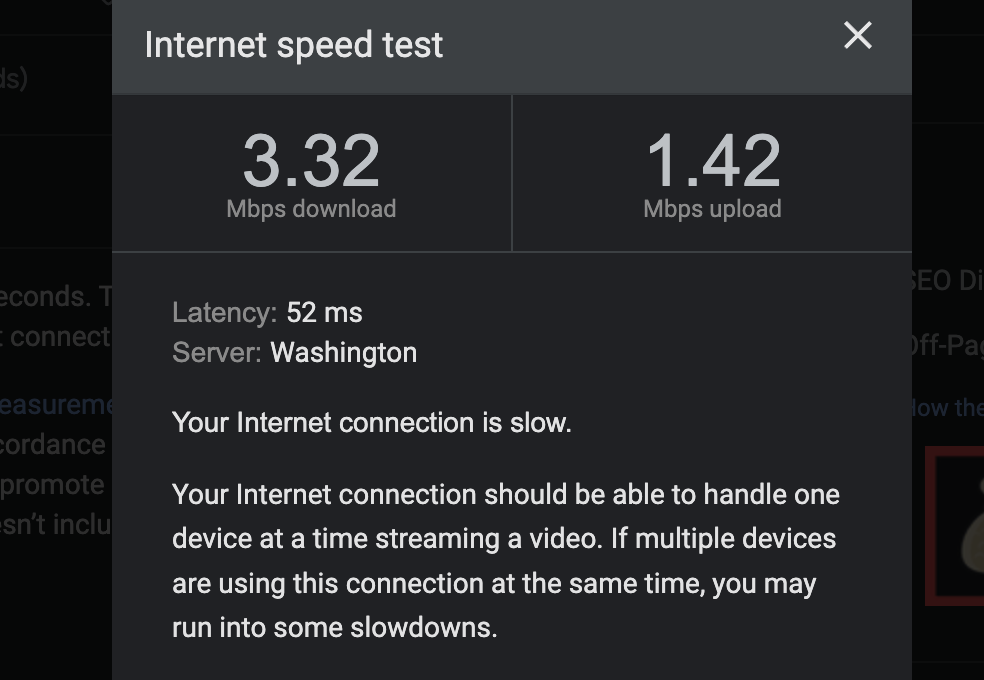Viewport: 984px width, 680px height.
Task: Click the Latency label
Action: (224, 313)
